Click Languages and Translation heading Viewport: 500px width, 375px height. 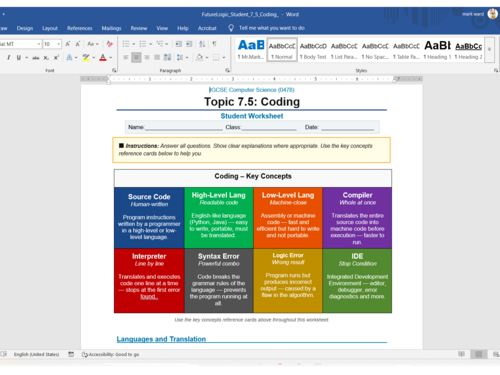point(161,339)
